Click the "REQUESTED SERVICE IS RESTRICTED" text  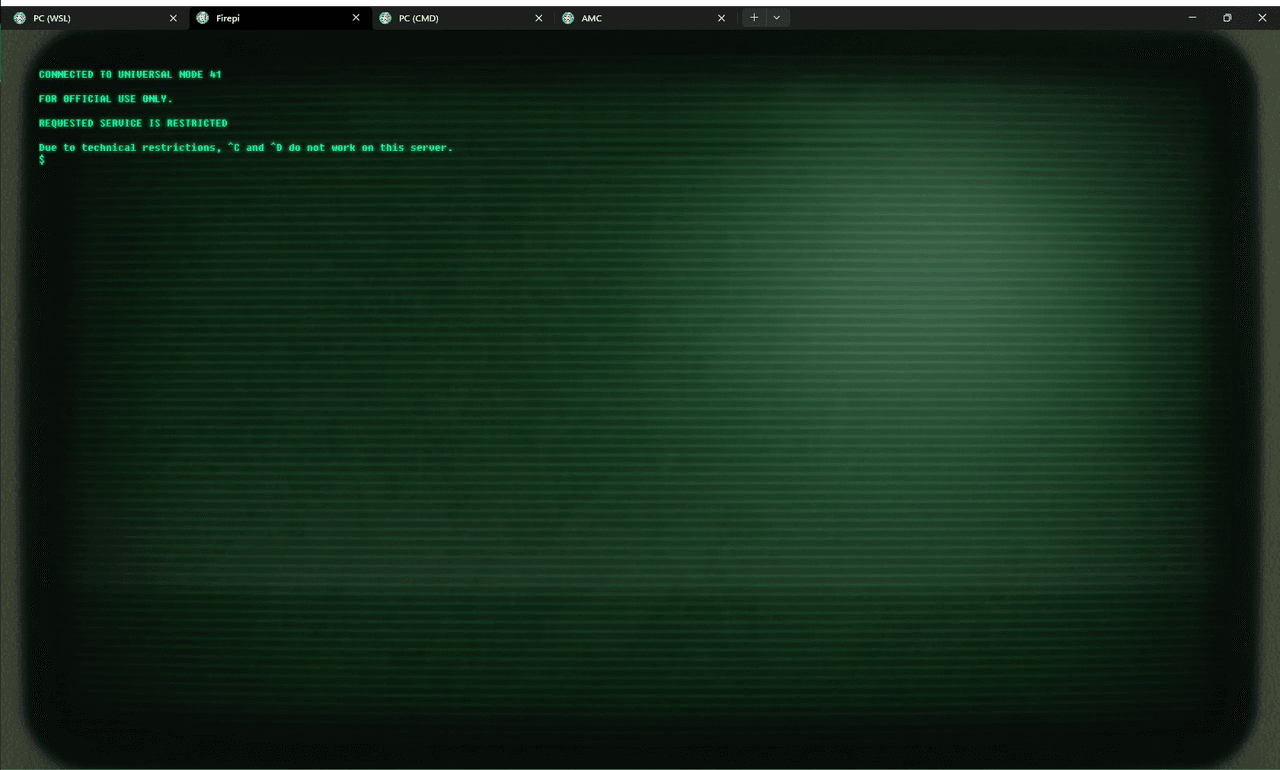pos(133,123)
